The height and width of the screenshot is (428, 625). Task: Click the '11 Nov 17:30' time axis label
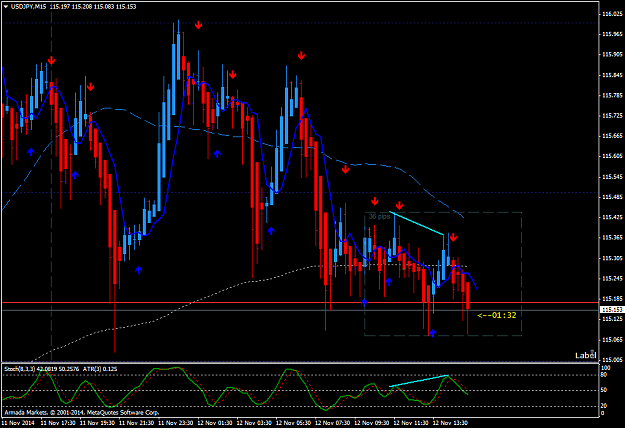58,423
